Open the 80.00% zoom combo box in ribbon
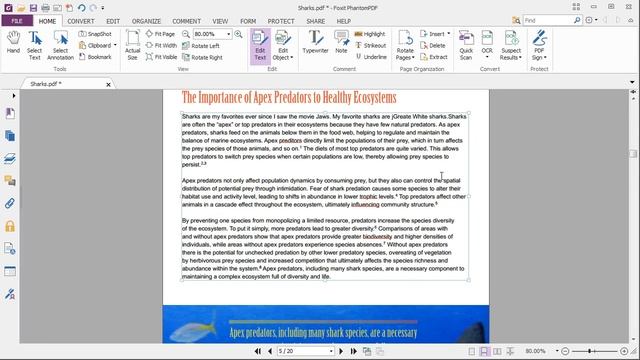640x360 pixels. (212, 34)
